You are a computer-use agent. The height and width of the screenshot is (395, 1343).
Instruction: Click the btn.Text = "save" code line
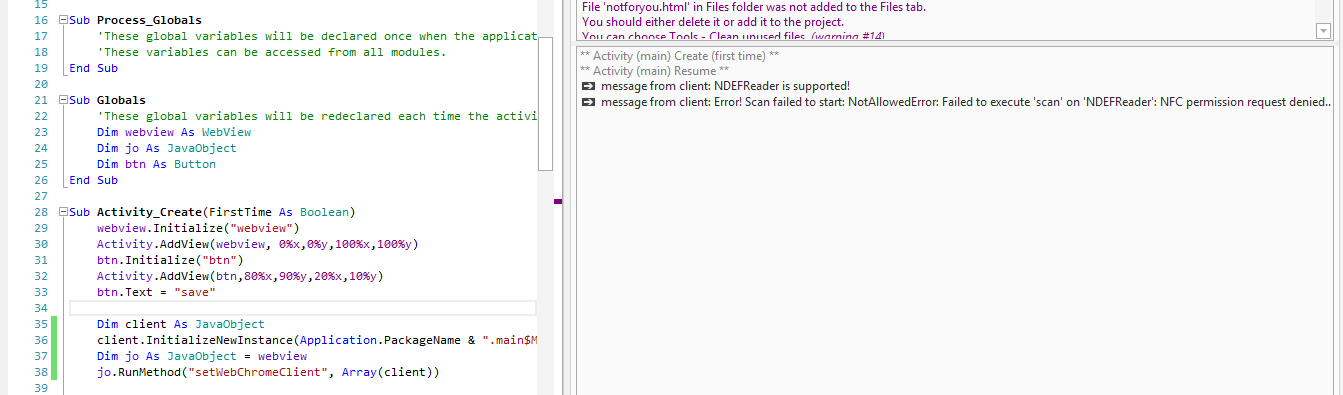[156, 292]
